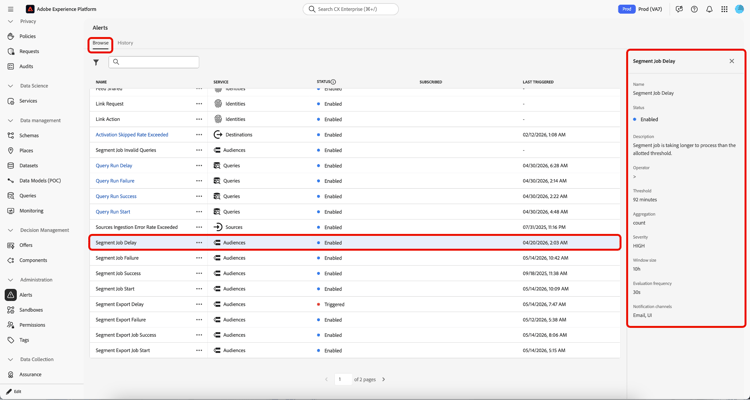This screenshot has height=400, width=750.
Task: Open the Segment Job Delay more-options ellipsis
Action: [x=199, y=243]
